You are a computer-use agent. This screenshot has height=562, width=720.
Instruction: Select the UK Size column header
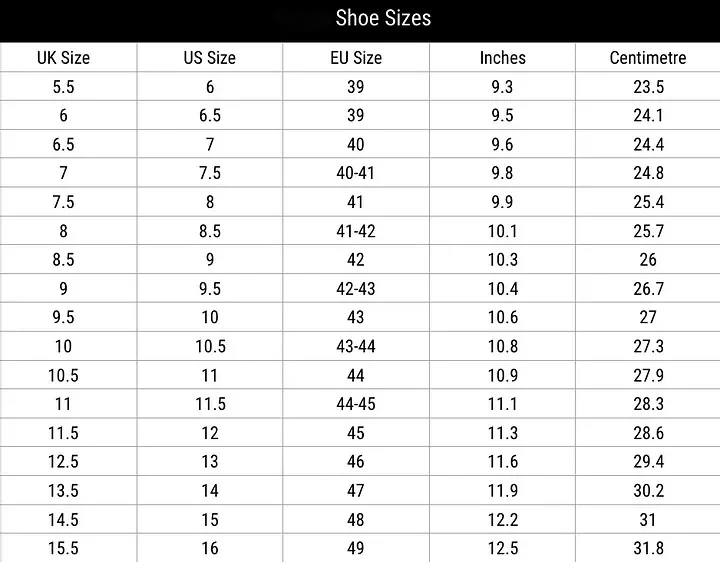63,58
